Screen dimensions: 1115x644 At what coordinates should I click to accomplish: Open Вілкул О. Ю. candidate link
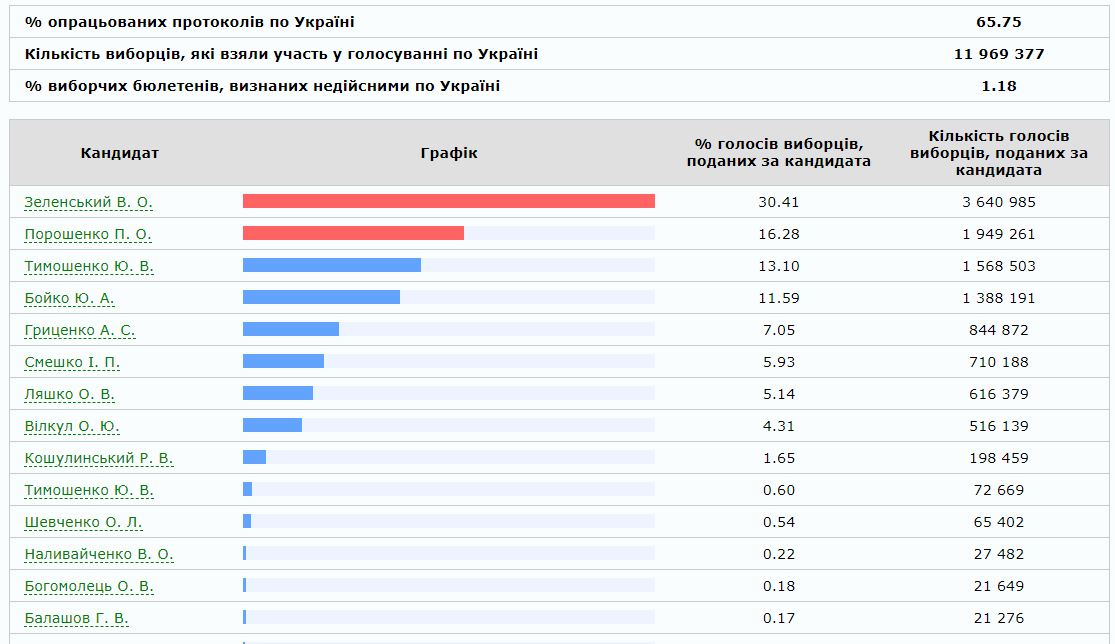pyautogui.click(x=72, y=426)
